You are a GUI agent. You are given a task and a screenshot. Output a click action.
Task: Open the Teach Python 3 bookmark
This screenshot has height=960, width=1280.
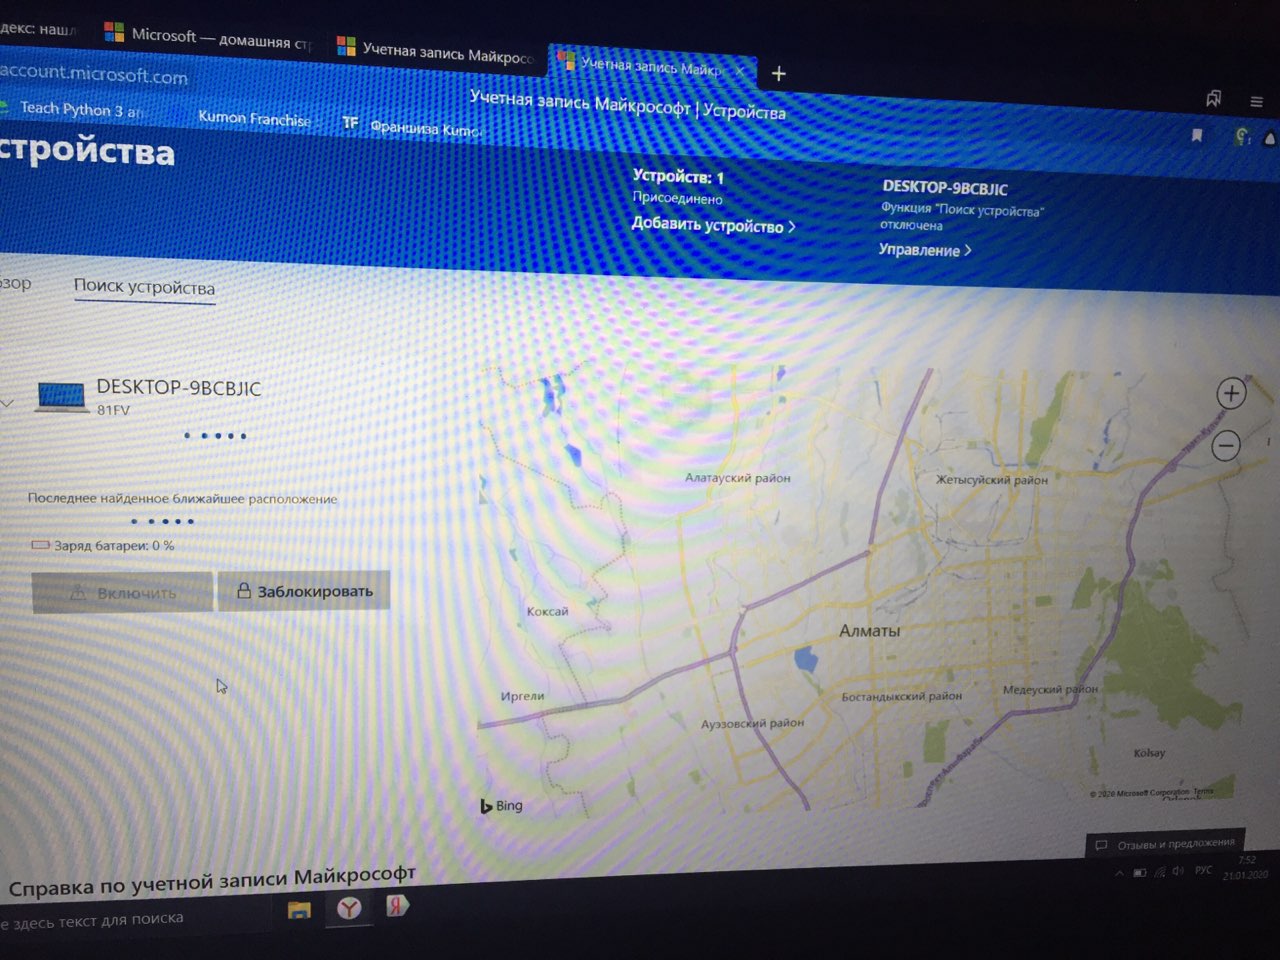tap(72, 109)
